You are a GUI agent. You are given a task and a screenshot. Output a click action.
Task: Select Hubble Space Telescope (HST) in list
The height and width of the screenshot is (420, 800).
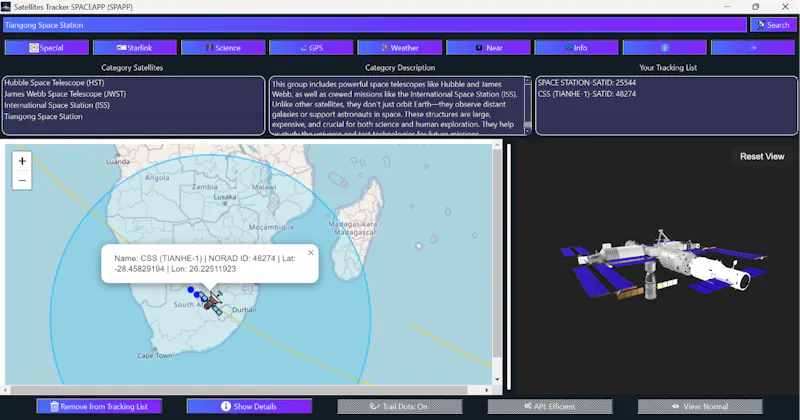tap(55, 83)
